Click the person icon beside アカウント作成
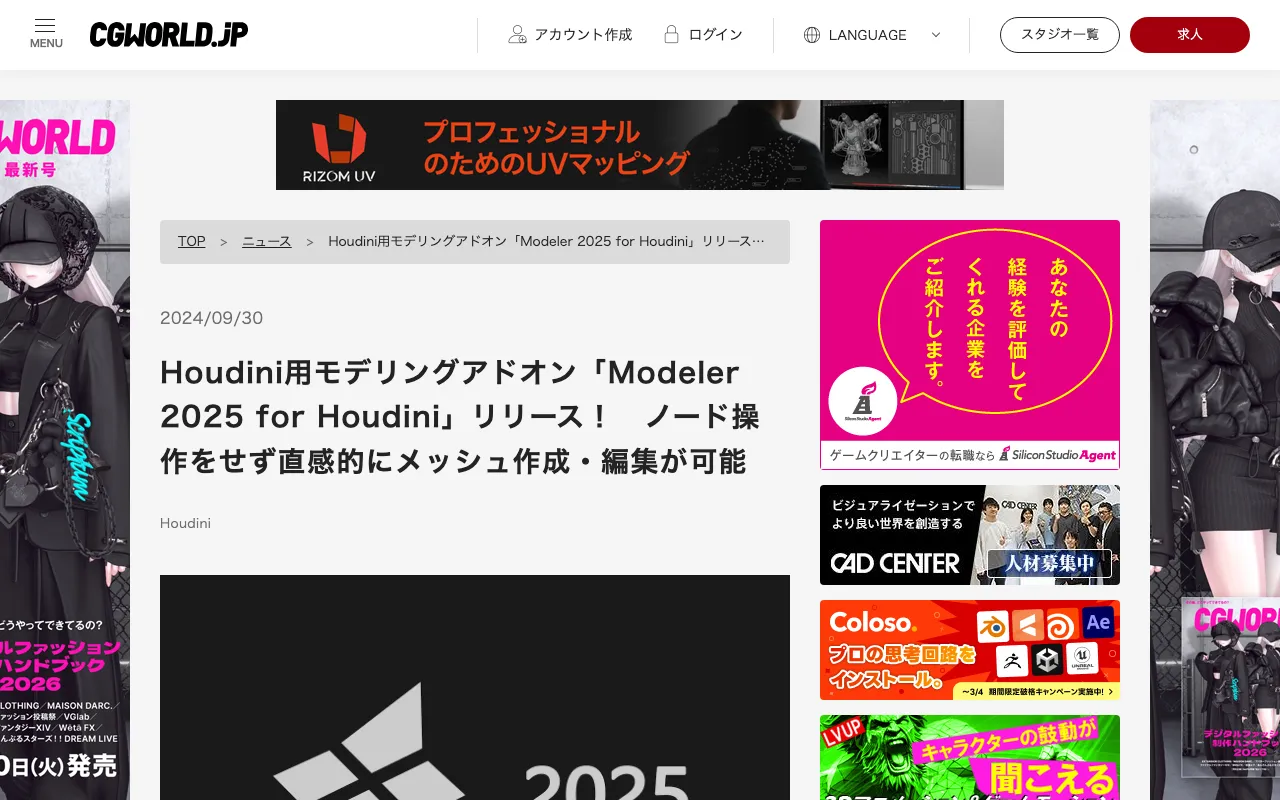 (x=518, y=34)
